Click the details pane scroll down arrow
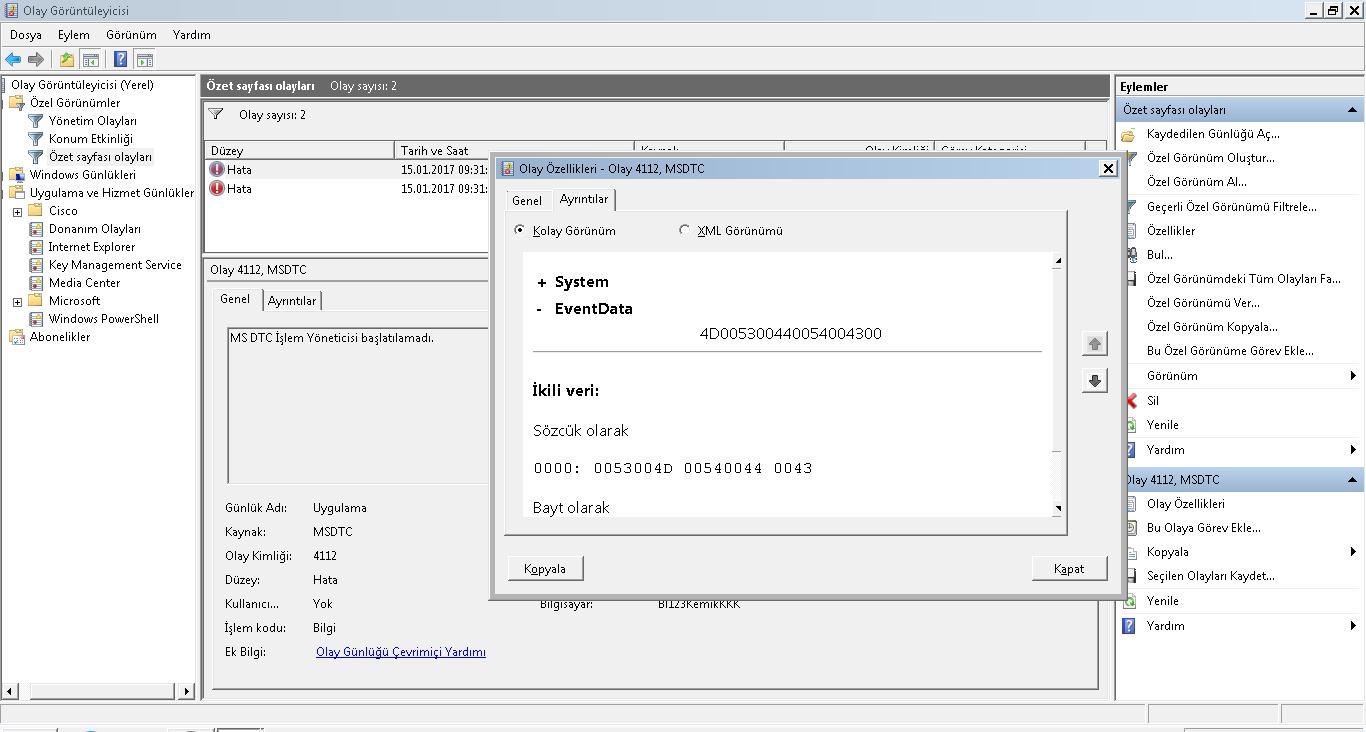1366x732 pixels. (x=1058, y=509)
